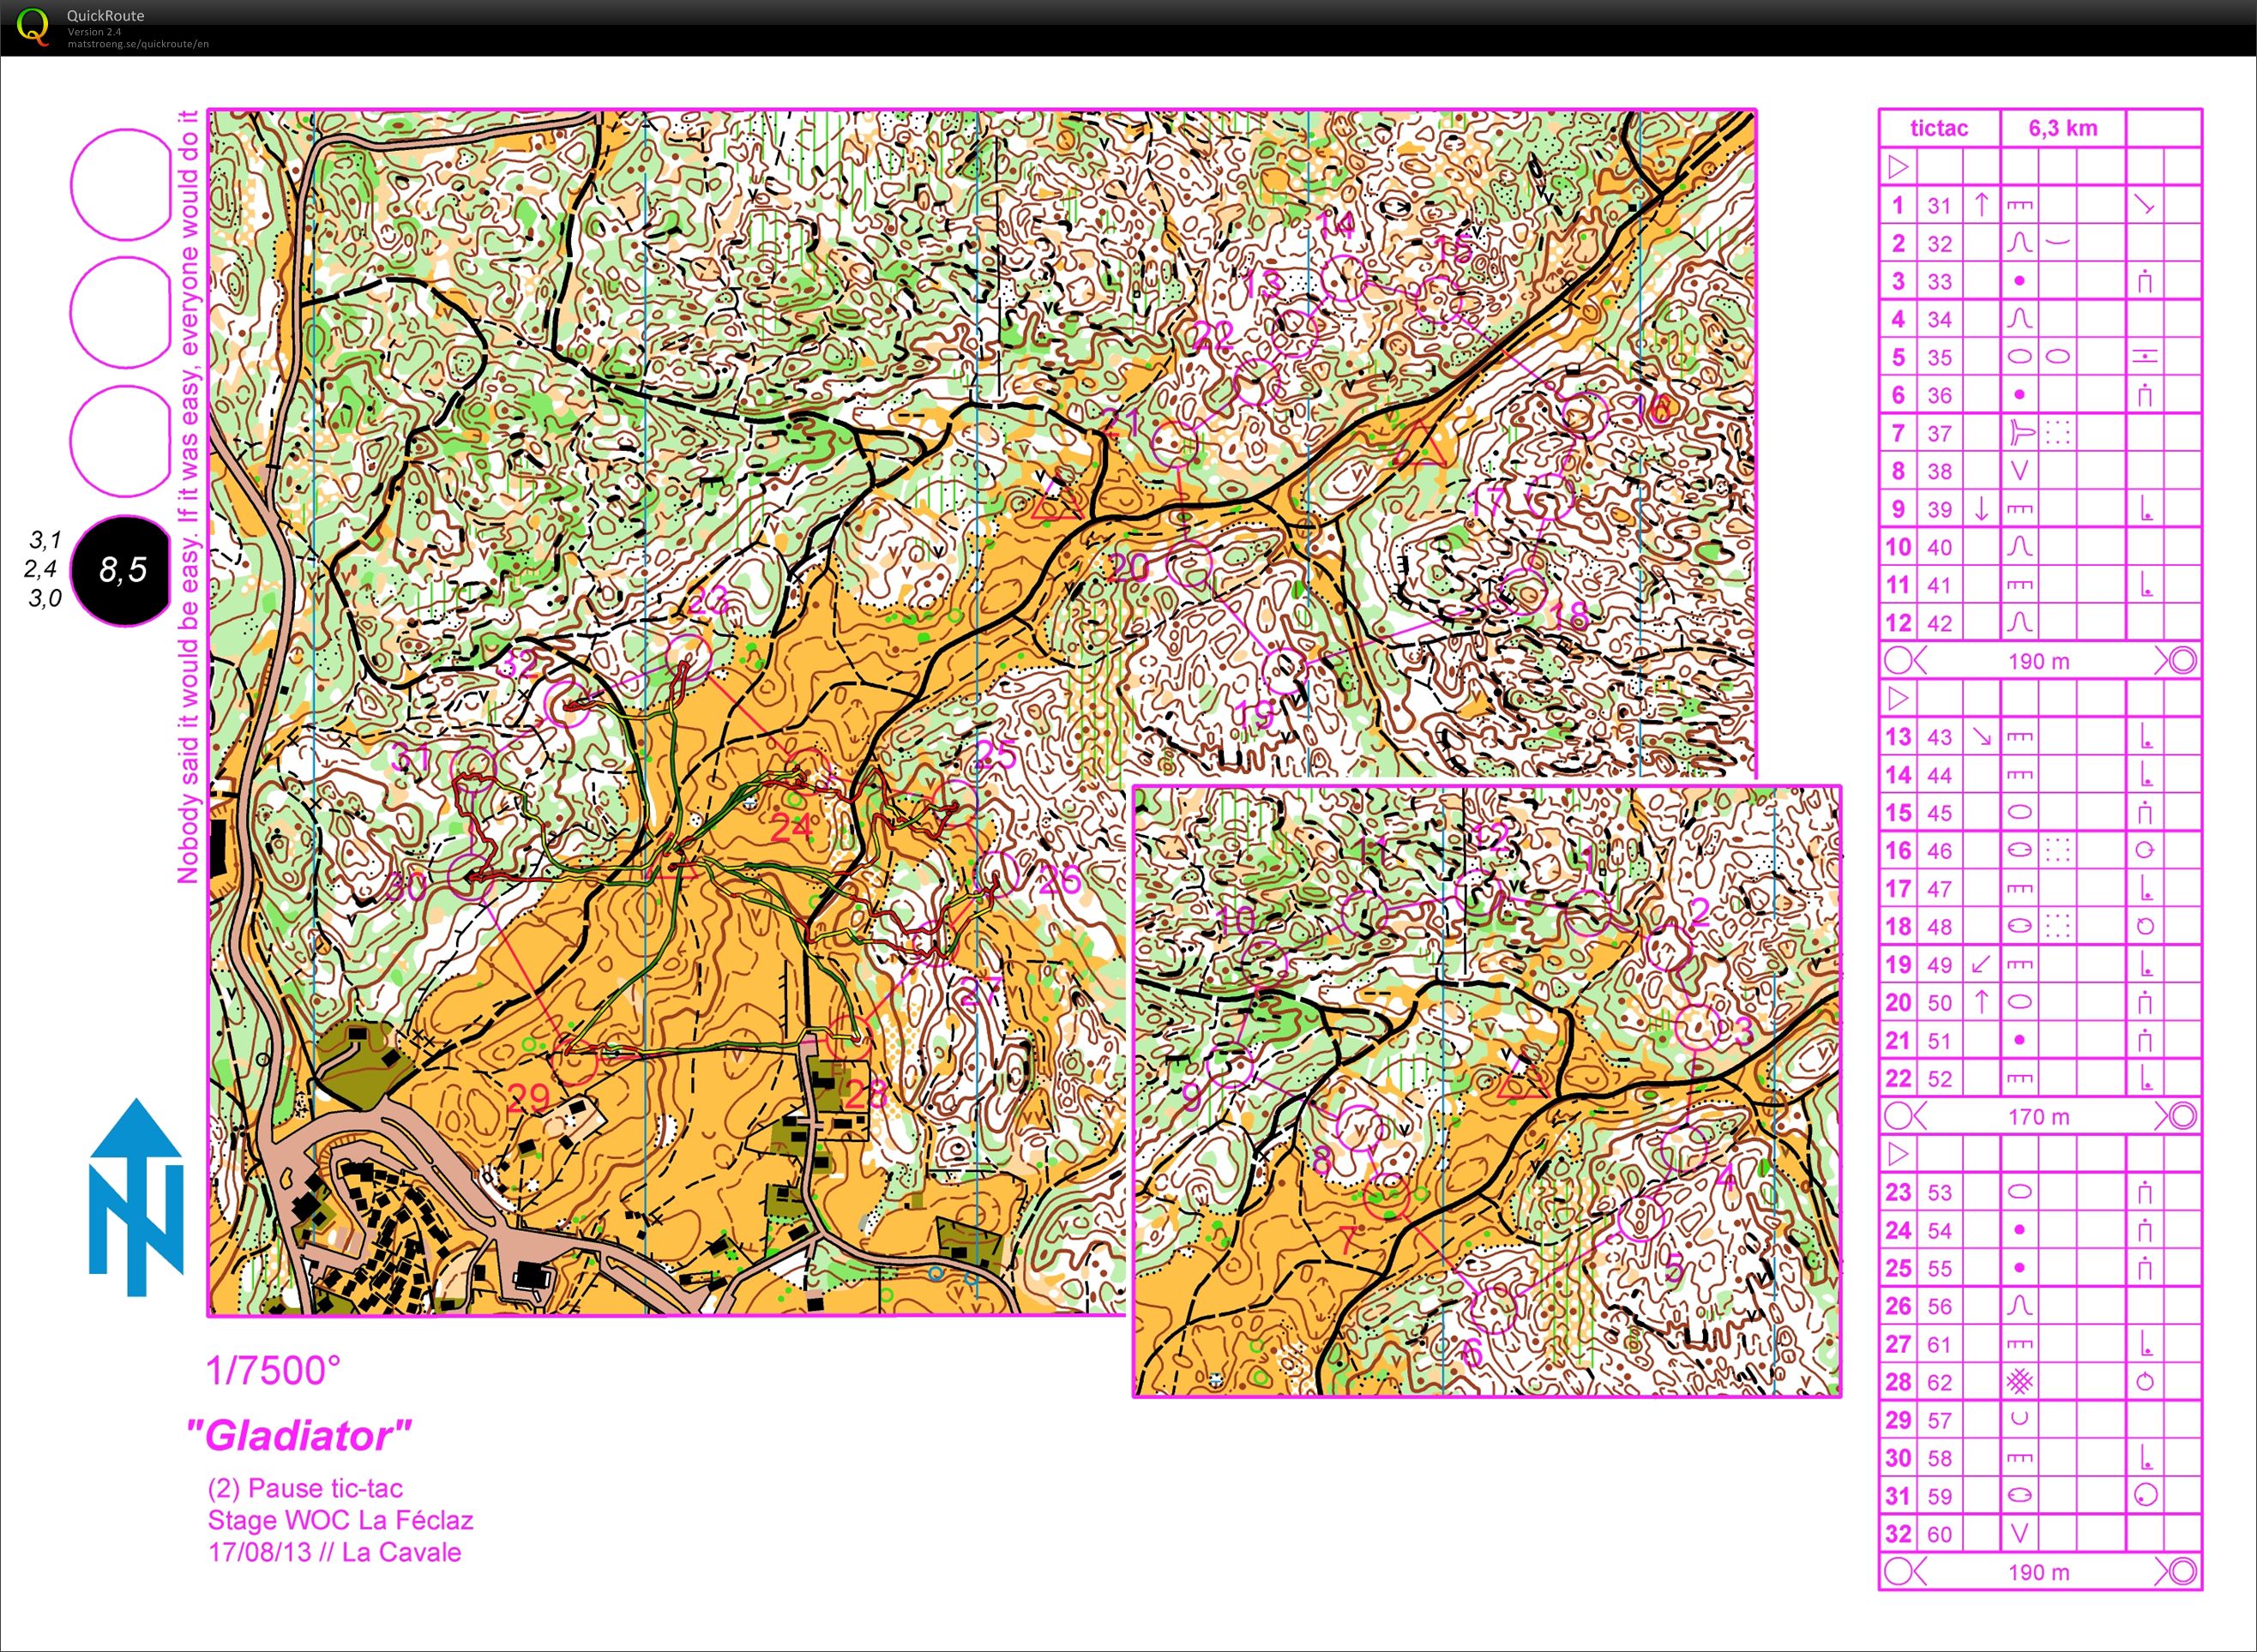Select the black circle labeled 8,5

pos(124,571)
